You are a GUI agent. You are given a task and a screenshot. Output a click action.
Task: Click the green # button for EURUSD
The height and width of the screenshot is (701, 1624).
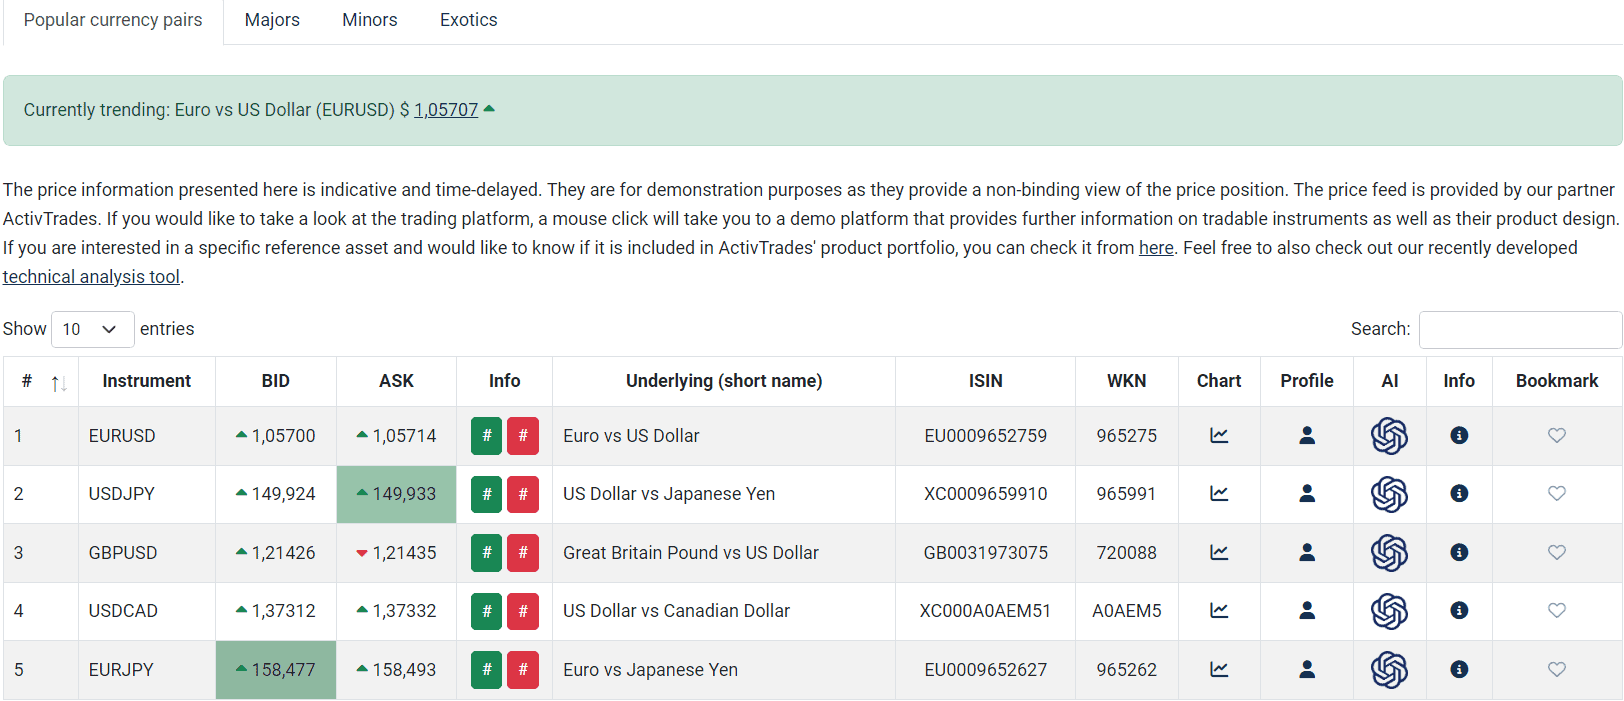pyautogui.click(x=487, y=436)
